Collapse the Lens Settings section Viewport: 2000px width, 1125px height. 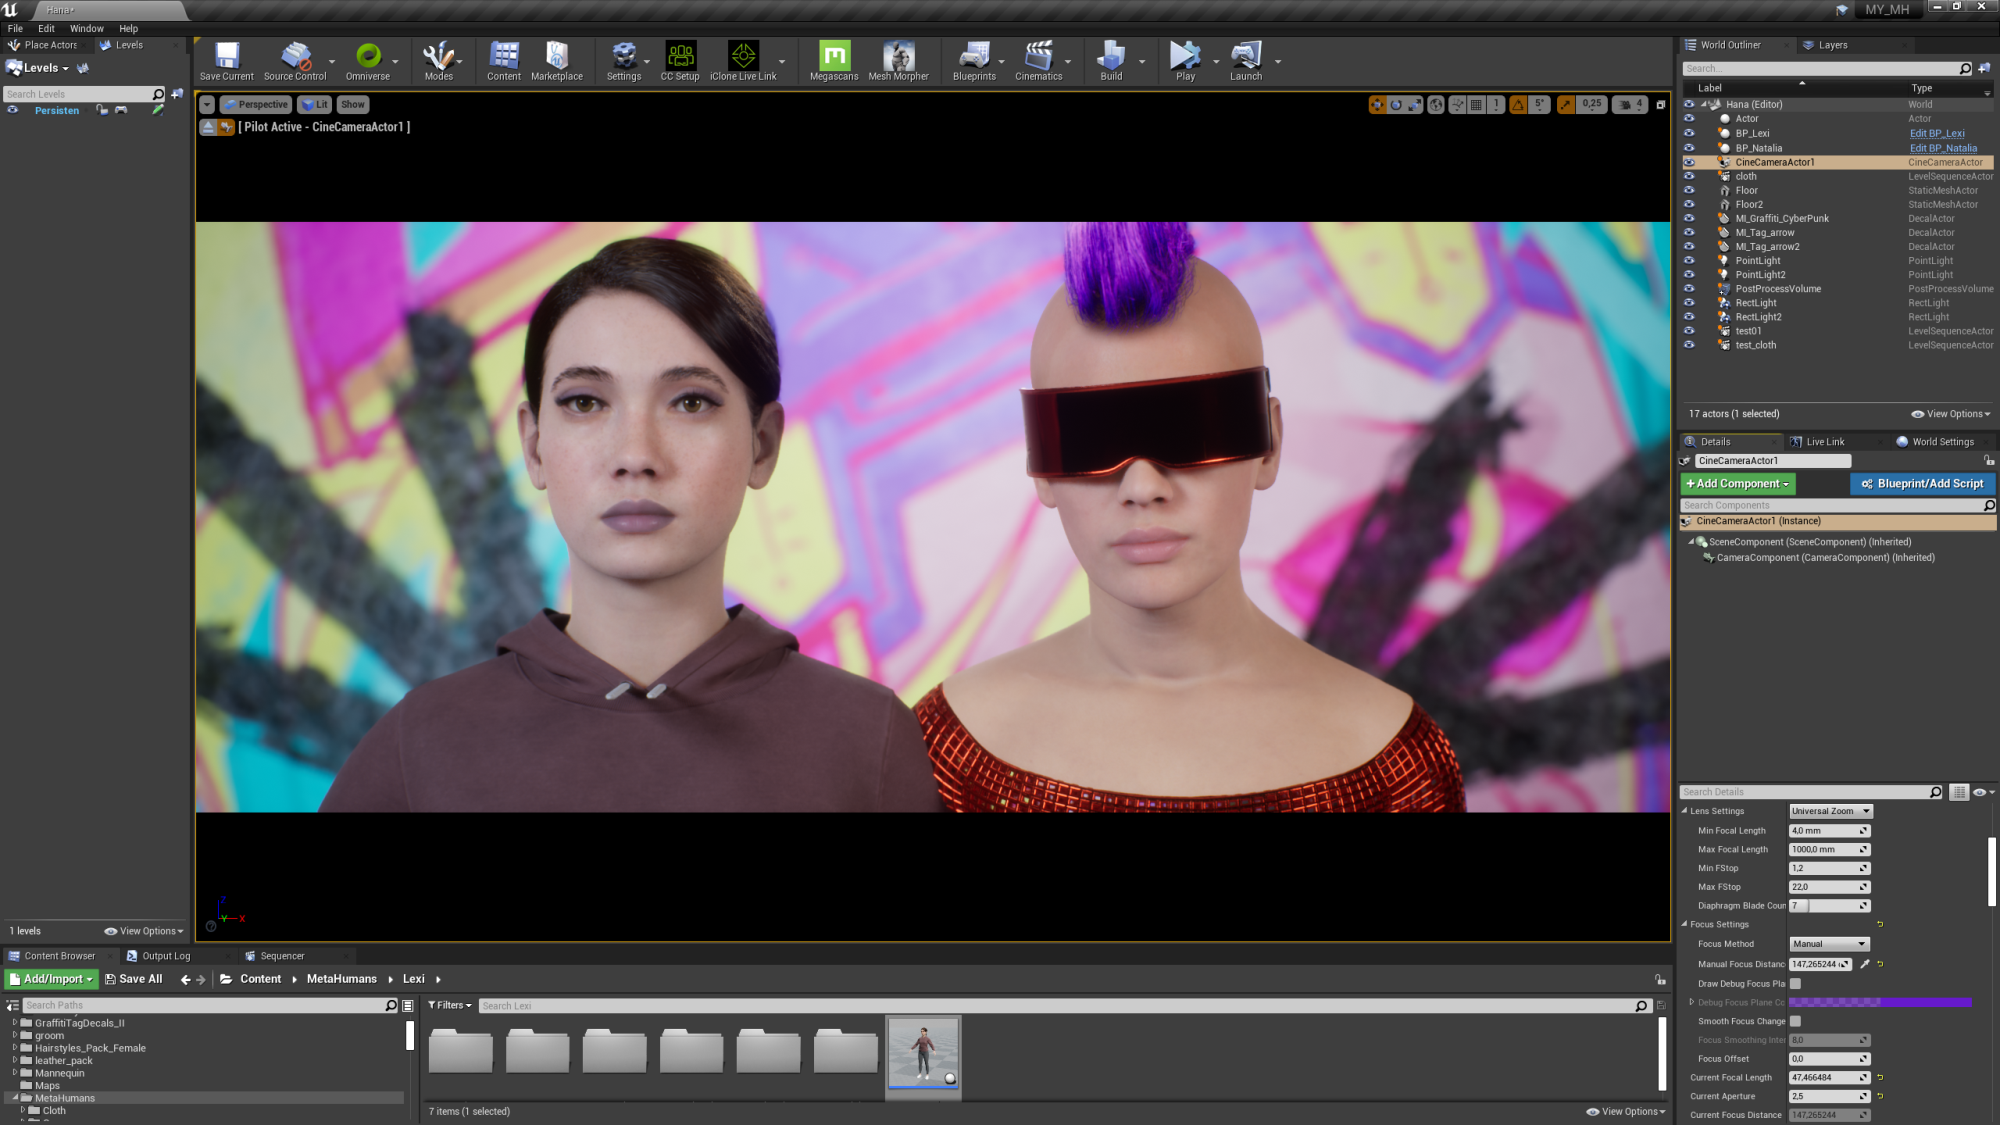(x=1685, y=811)
